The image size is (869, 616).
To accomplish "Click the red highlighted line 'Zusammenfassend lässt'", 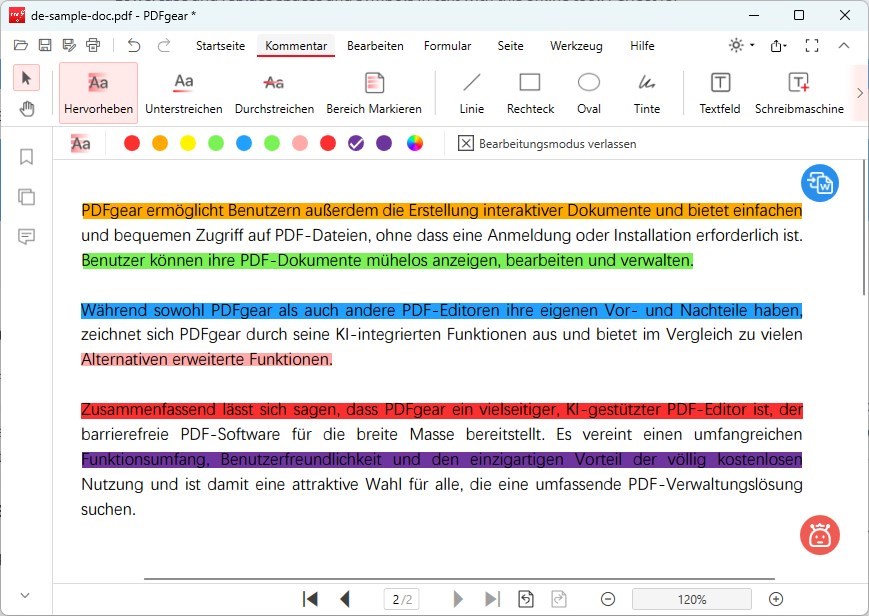I will click(442, 410).
